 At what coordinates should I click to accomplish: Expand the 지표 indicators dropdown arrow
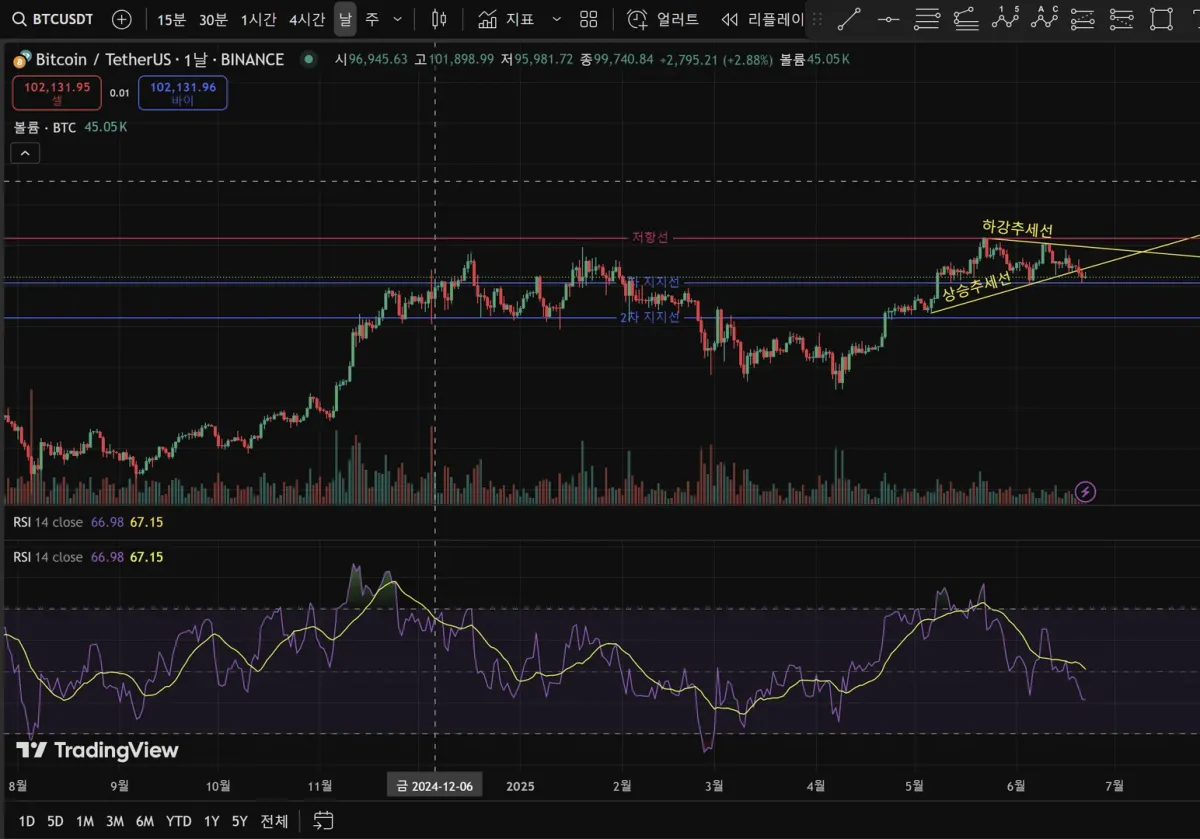tap(557, 19)
